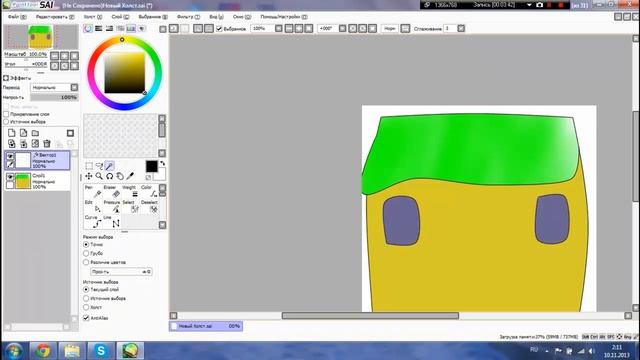Open the zoom 100% dropdown in the toolbar
The width and height of the screenshot is (640, 360).
[x=278, y=29]
